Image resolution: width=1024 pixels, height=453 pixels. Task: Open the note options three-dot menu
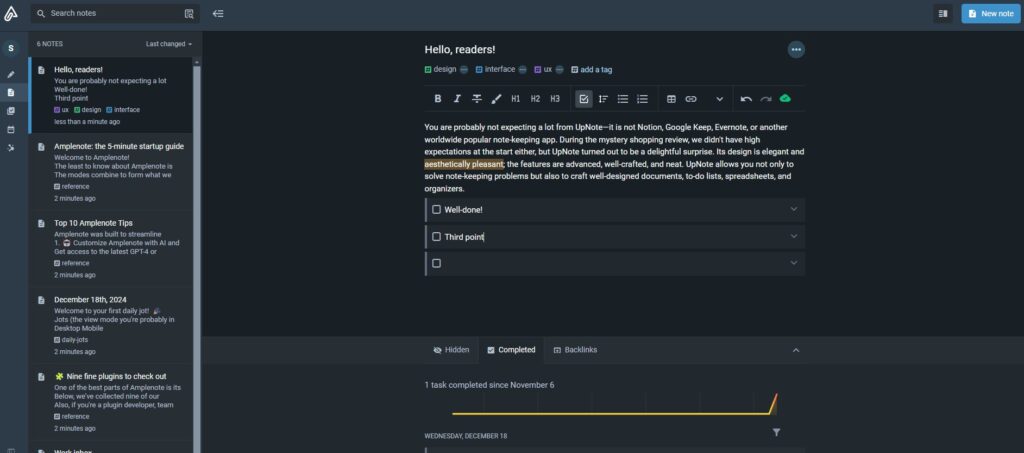pyautogui.click(x=795, y=50)
